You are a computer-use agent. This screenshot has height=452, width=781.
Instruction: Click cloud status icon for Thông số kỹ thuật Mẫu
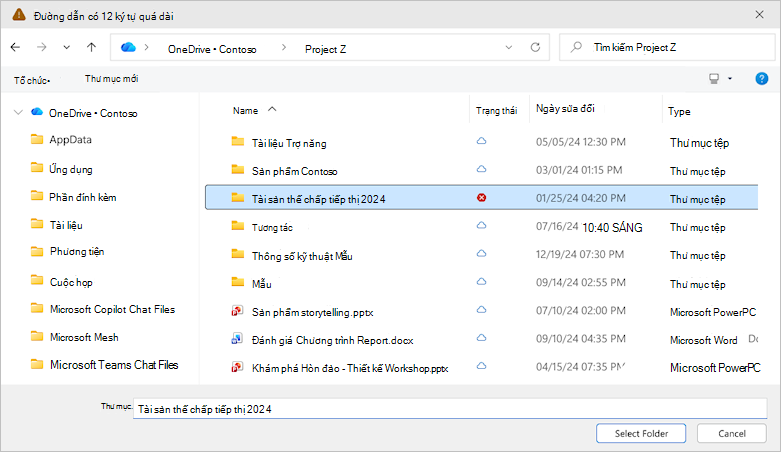[481, 254]
